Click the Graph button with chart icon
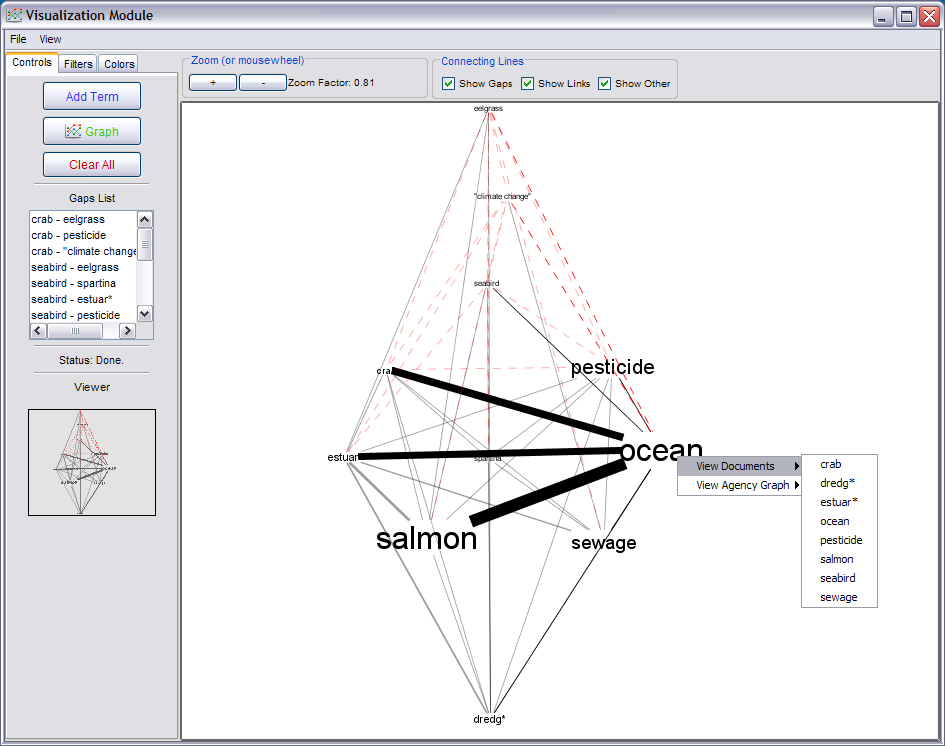 [92, 131]
